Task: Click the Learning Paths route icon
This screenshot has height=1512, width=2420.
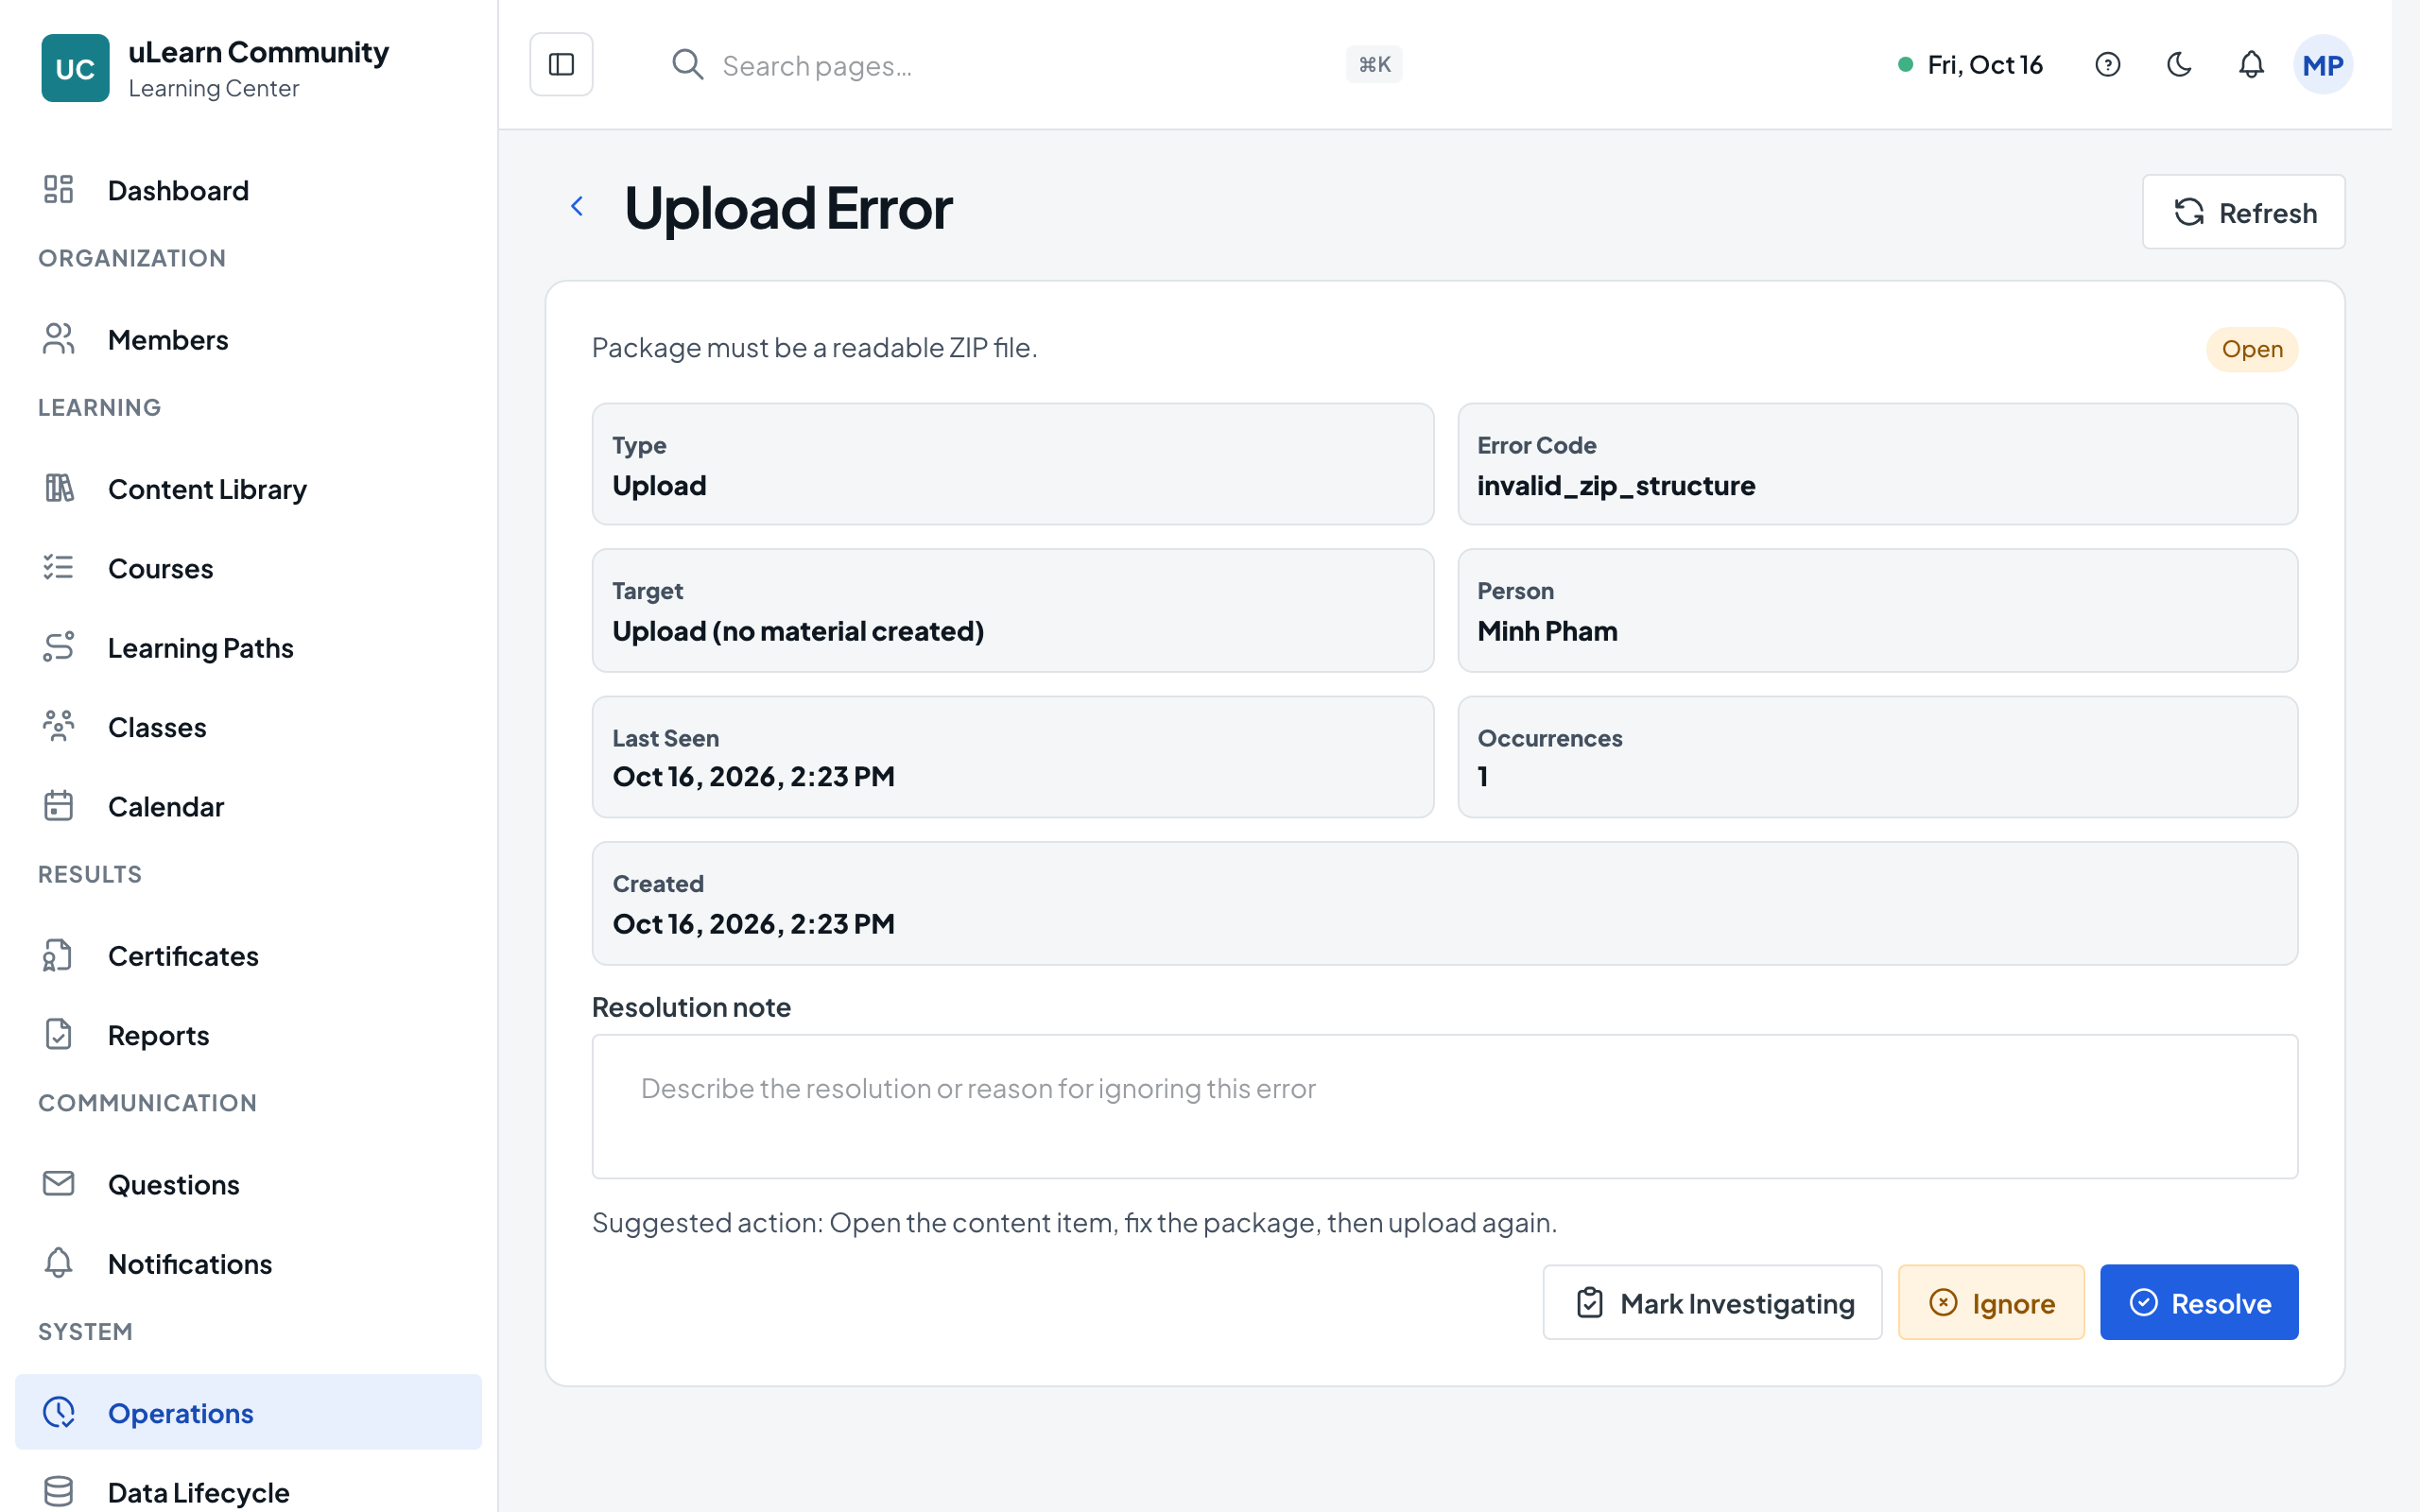Action: point(59,647)
